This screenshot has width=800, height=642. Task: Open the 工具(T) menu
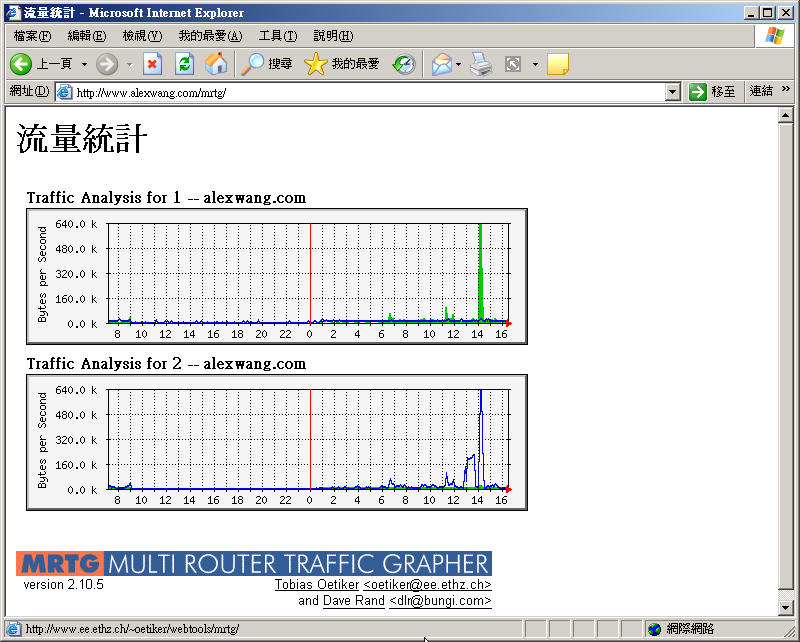pos(277,36)
